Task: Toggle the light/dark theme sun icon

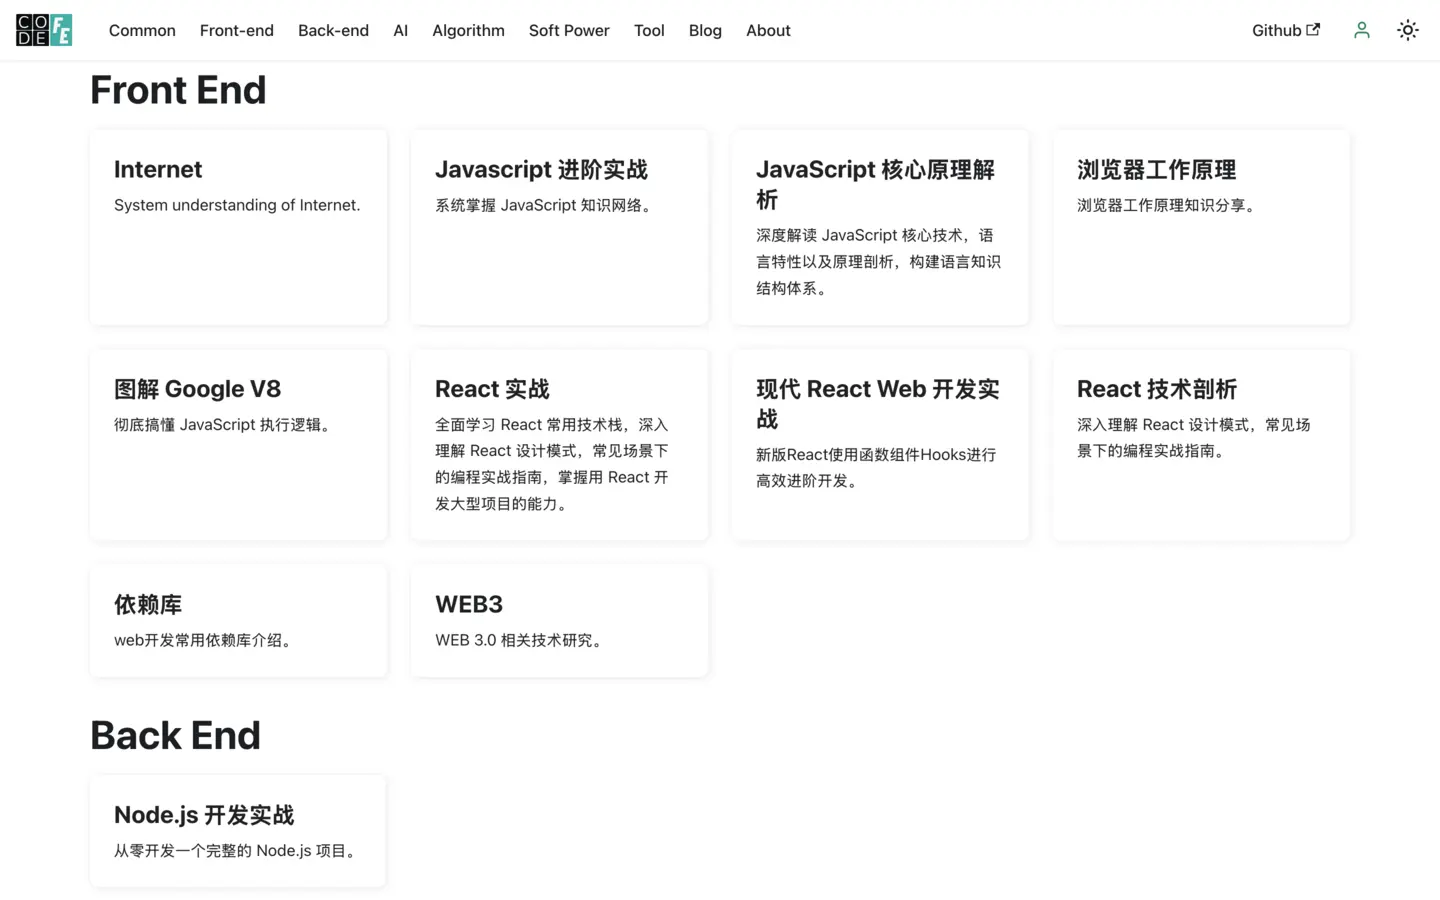Action: click(x=1407, y=30)
